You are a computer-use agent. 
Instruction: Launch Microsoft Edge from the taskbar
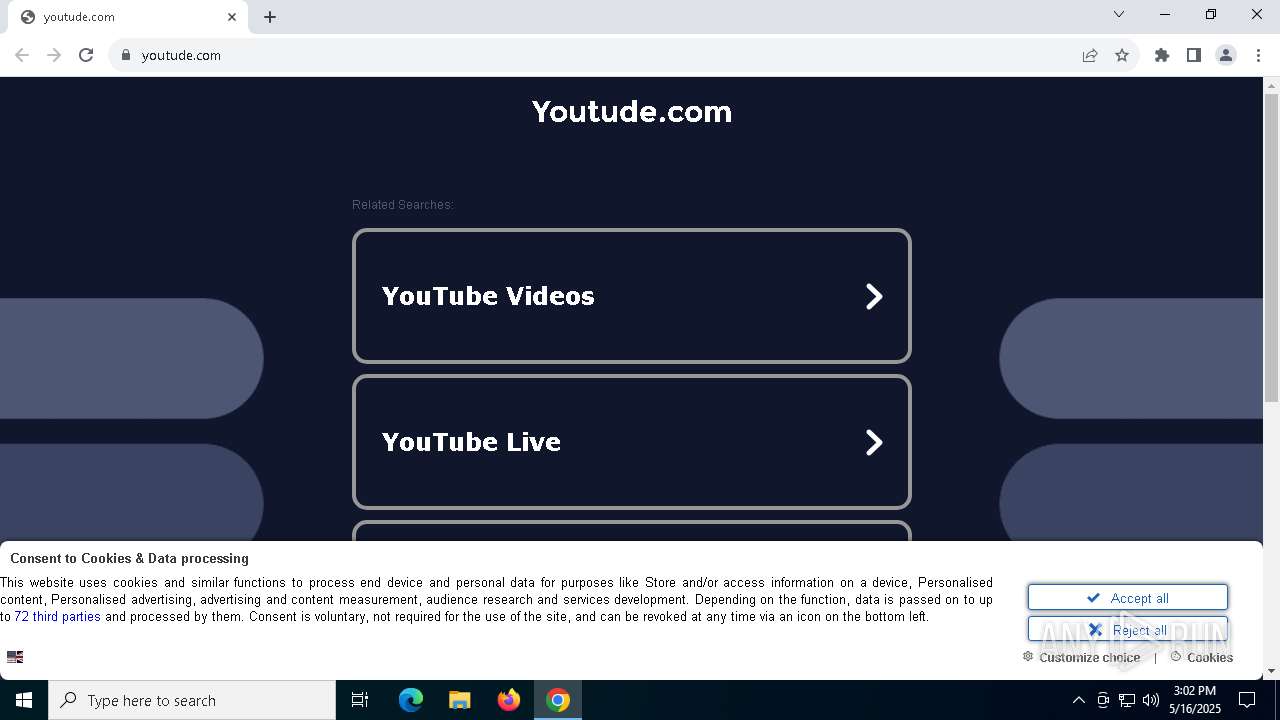click(x=411, y=700)
